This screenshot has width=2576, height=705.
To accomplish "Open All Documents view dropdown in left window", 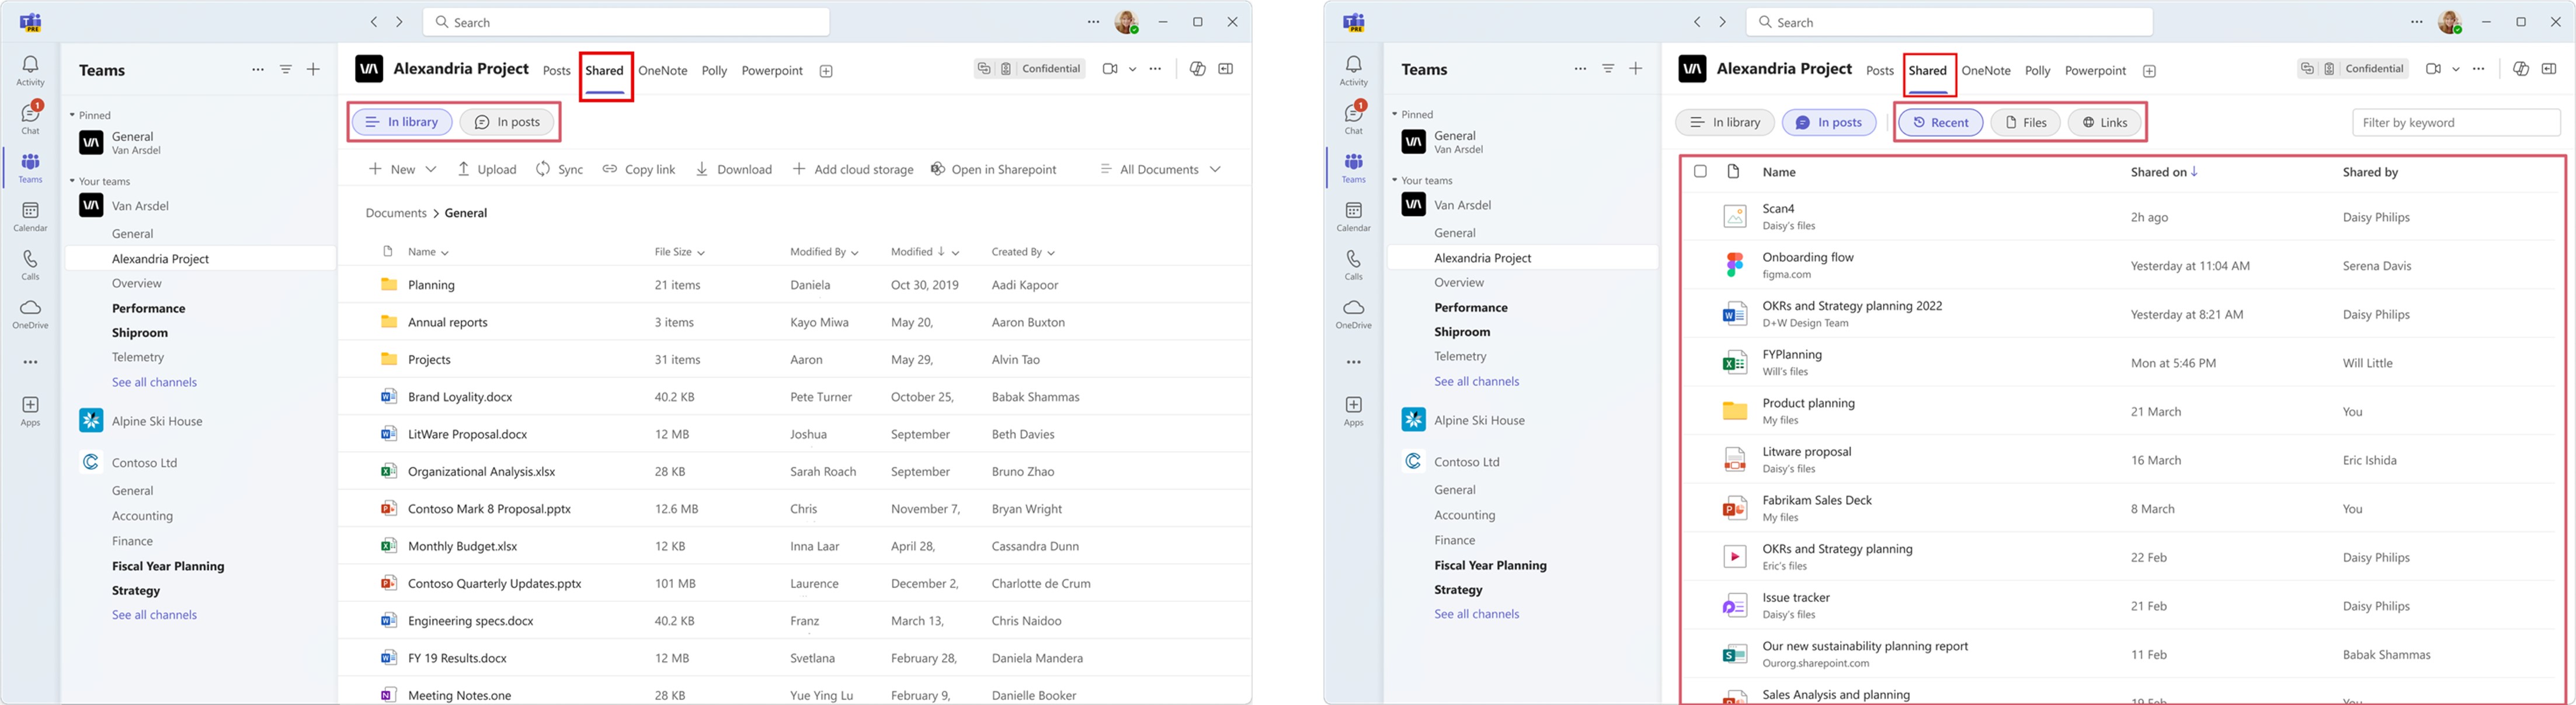I will 1160,169.
